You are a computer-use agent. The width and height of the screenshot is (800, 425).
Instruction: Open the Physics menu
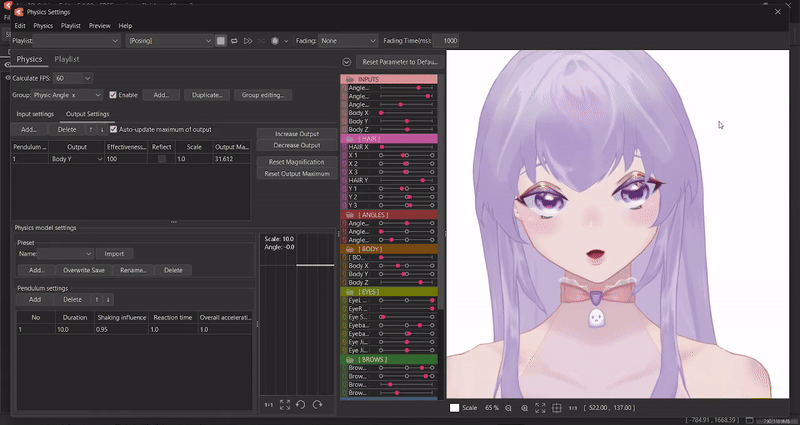point(43,25)
